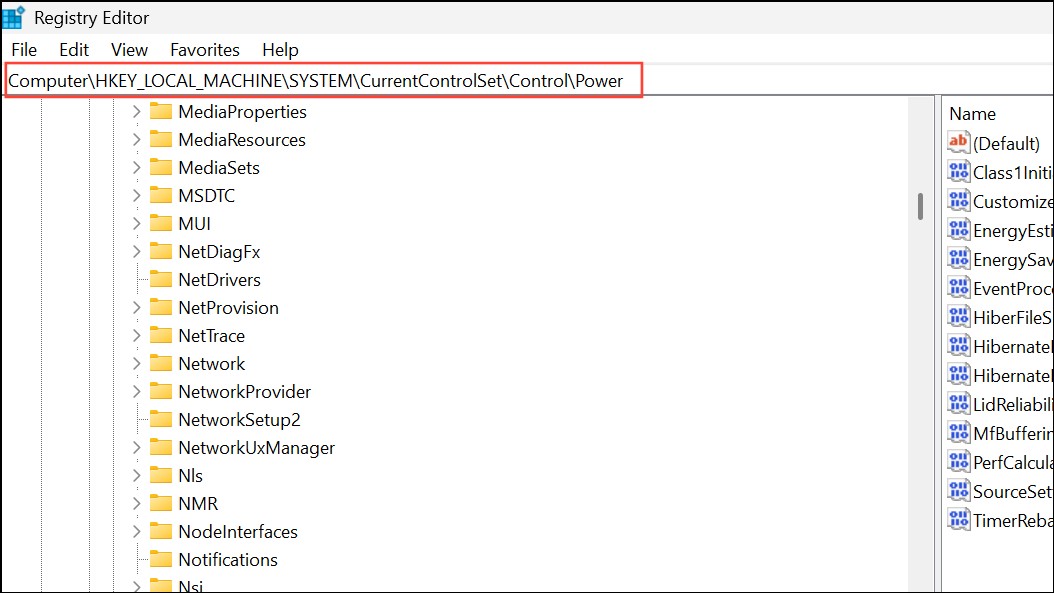
Task: Select the MUI folder icon
Action: 161,223
